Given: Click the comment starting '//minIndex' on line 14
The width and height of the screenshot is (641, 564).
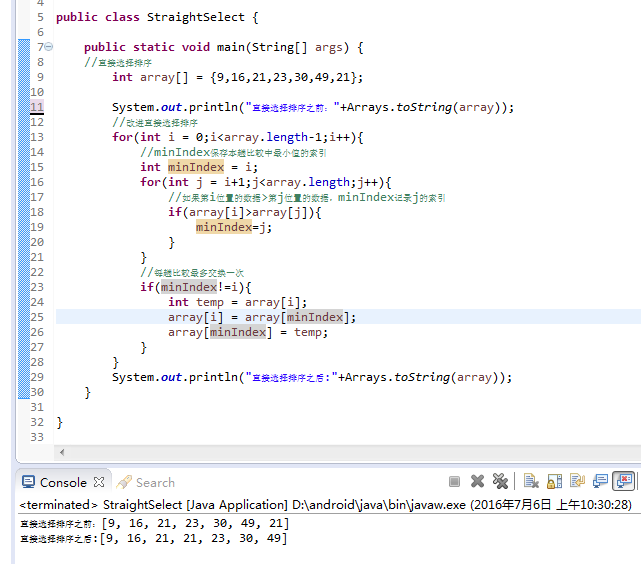Looking at the screenshot, I should point(233,152).
